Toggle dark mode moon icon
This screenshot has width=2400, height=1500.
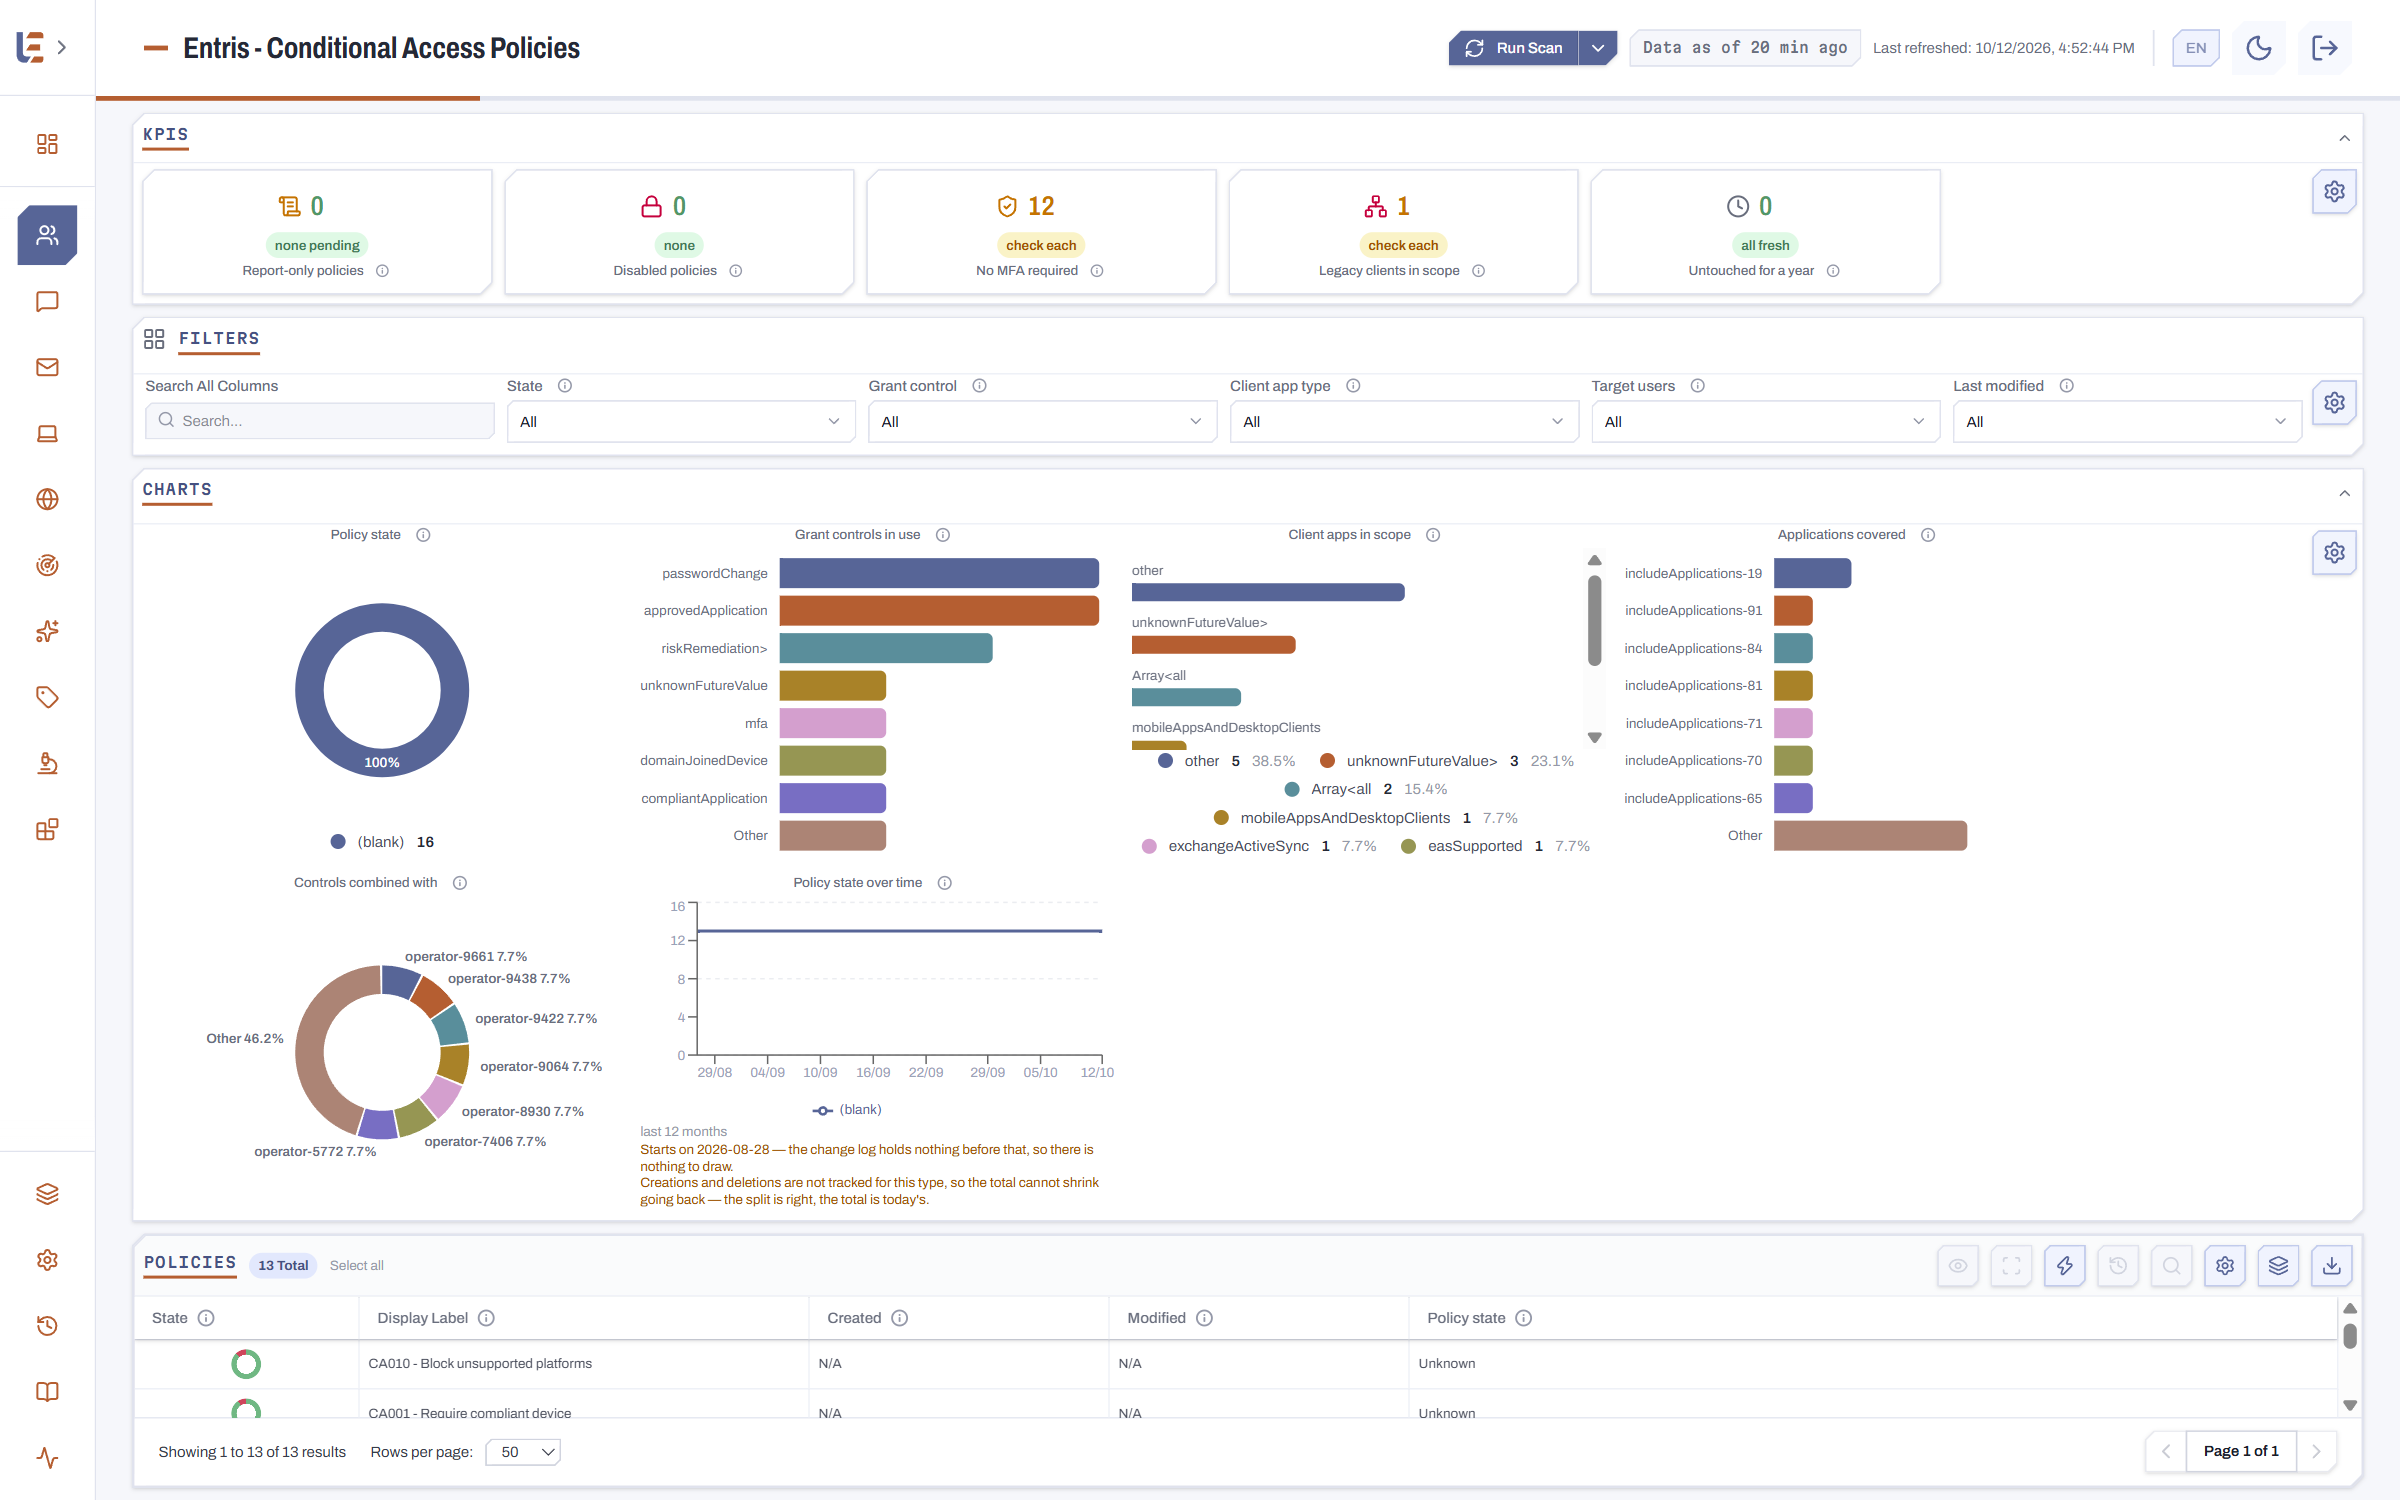2259,48
